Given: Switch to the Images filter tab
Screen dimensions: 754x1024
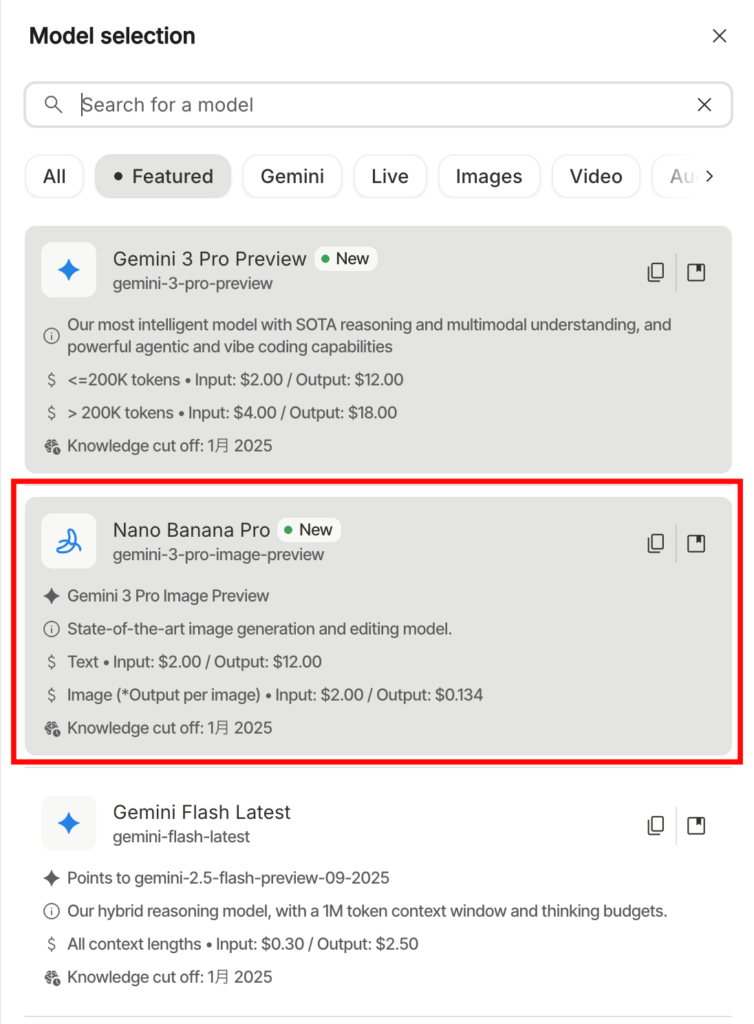Looking at the screenshot, I should click(489, 176).
